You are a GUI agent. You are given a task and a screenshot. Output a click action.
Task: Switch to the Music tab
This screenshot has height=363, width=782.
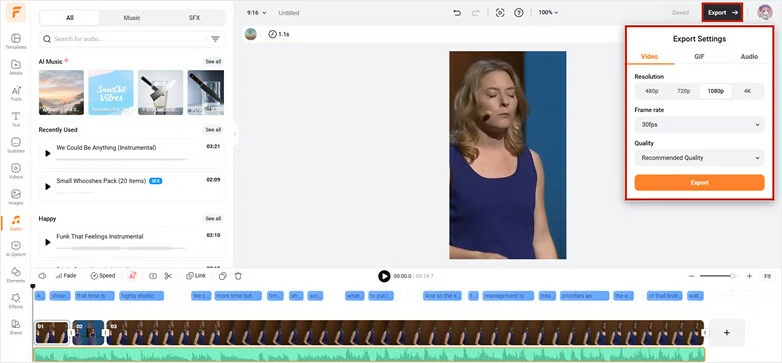coord(132,18)
